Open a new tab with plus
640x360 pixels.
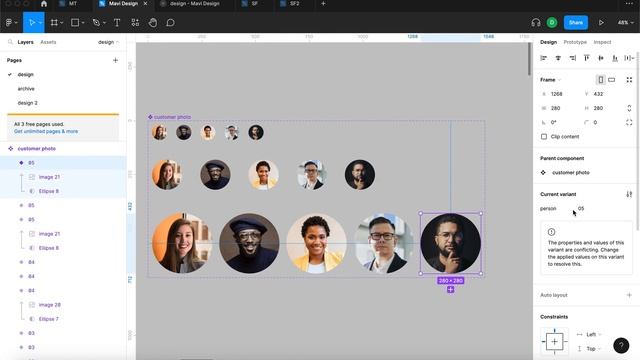[x=323, y=4]
